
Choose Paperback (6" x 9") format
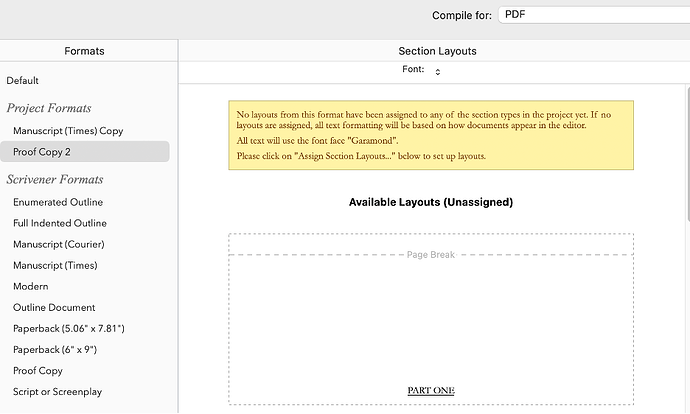coord(55,349)
